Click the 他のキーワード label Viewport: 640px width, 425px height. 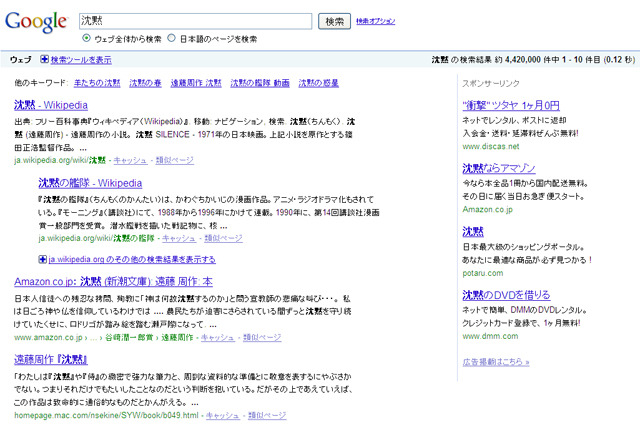pyautogui.click(x=40, y=83)
